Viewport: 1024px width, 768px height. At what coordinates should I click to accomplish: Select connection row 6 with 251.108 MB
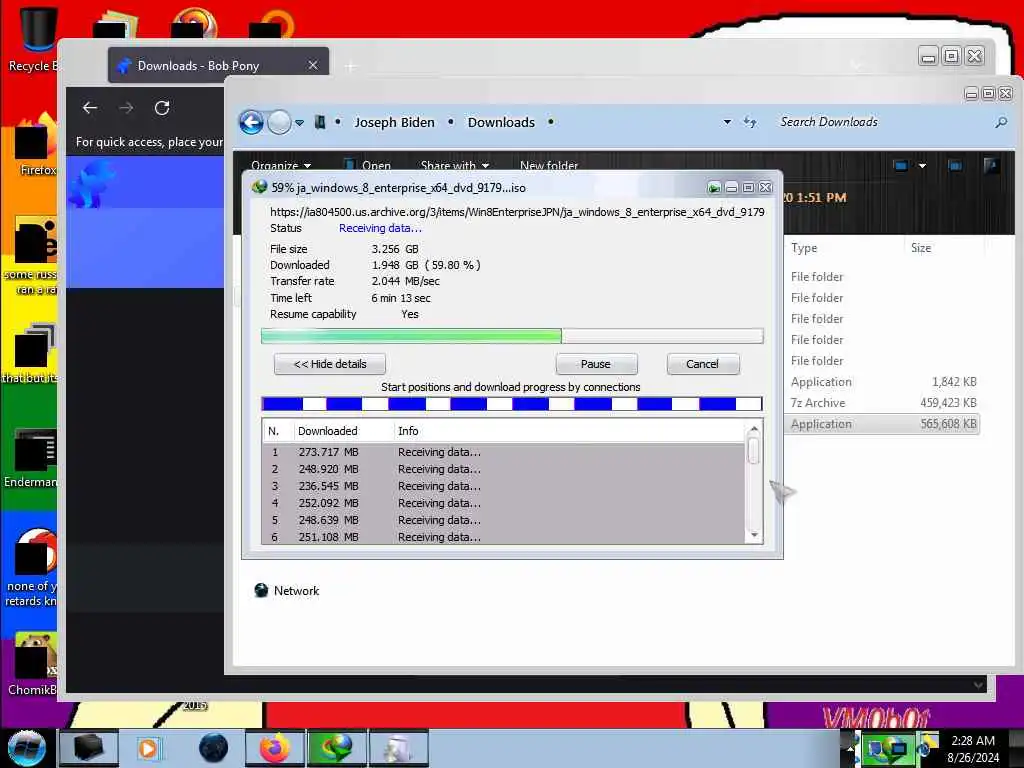503,537
